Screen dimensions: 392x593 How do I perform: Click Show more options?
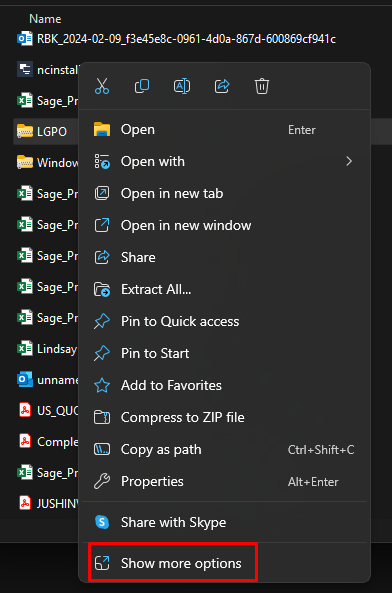[225, 563]
